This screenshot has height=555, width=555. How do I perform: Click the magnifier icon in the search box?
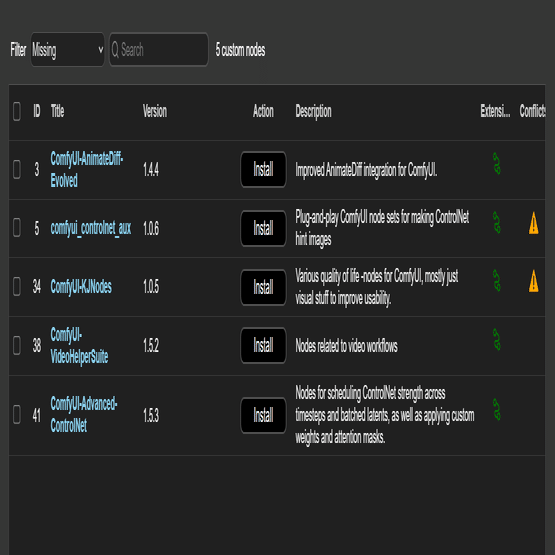click(x=115, y=50)
